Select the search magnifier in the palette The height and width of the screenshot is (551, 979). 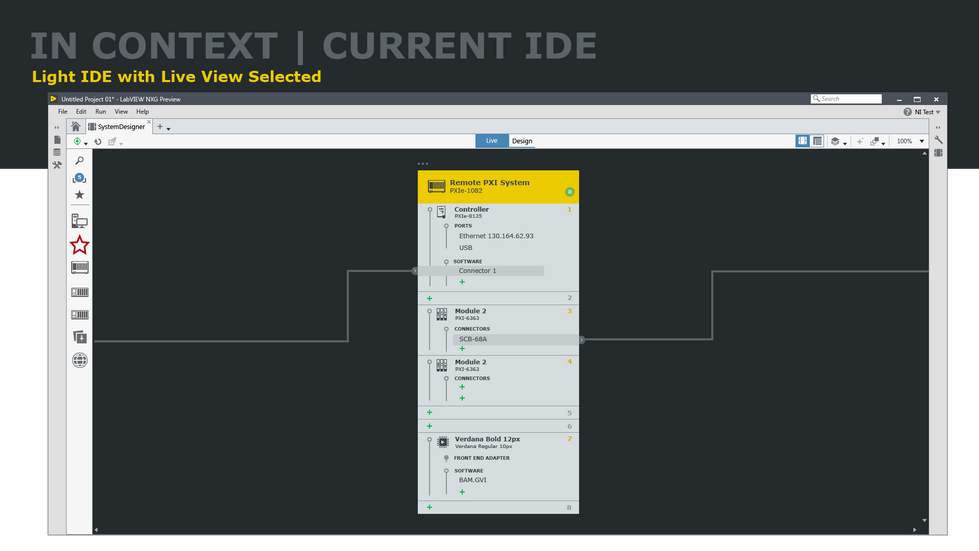point(79,161)
